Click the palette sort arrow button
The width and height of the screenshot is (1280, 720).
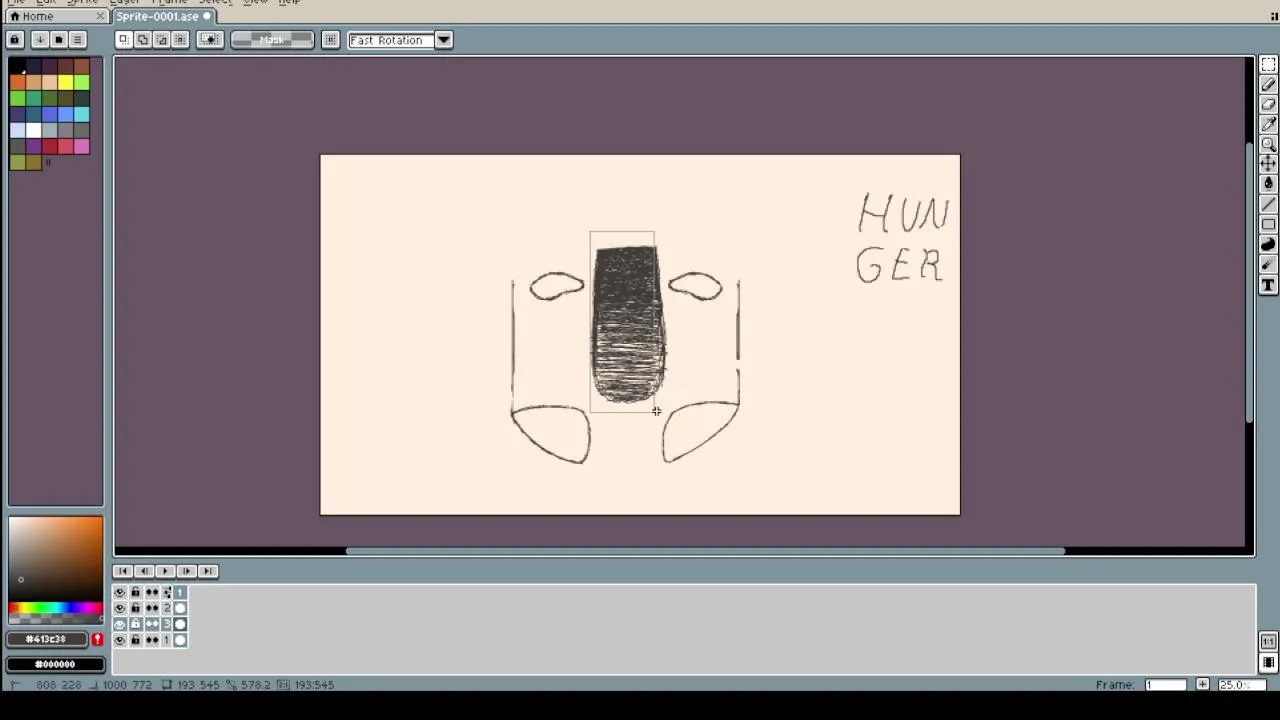[39, 40]
